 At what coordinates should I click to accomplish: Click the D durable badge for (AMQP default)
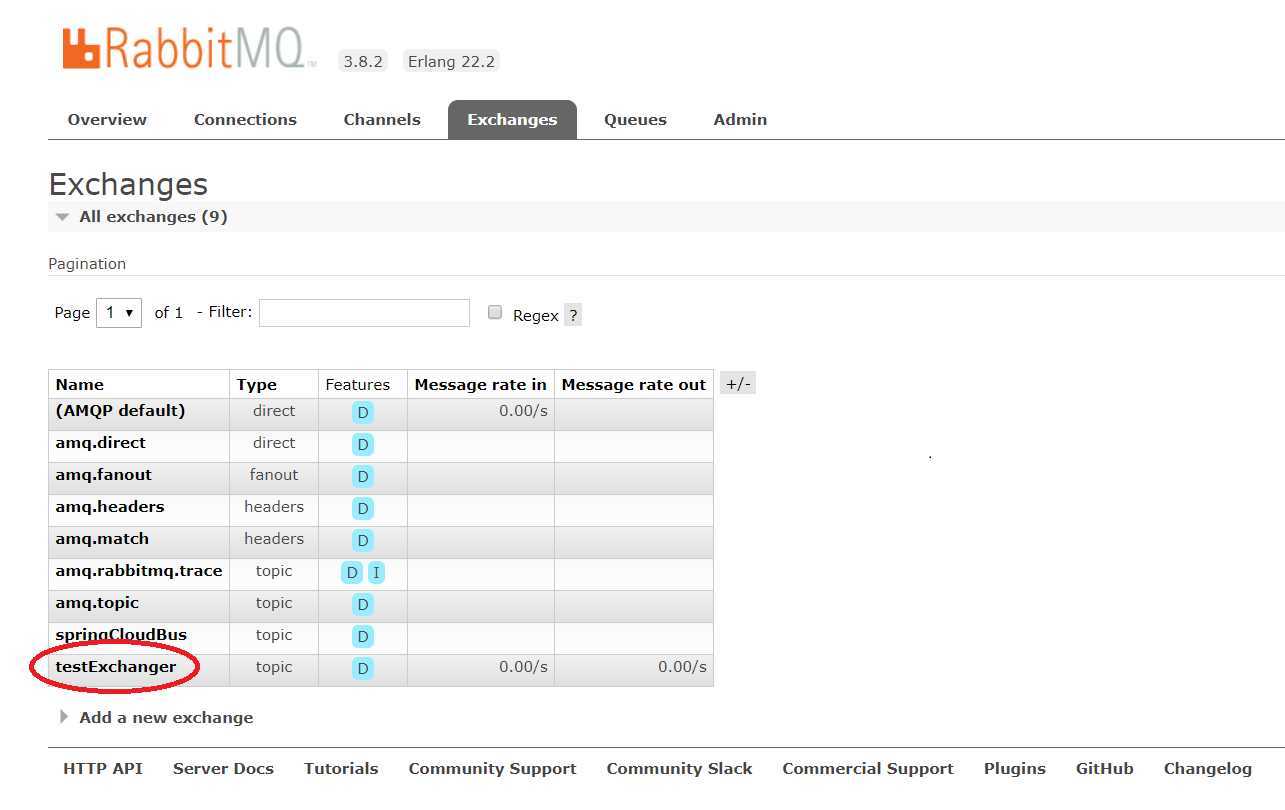click(x=363, y=412)
